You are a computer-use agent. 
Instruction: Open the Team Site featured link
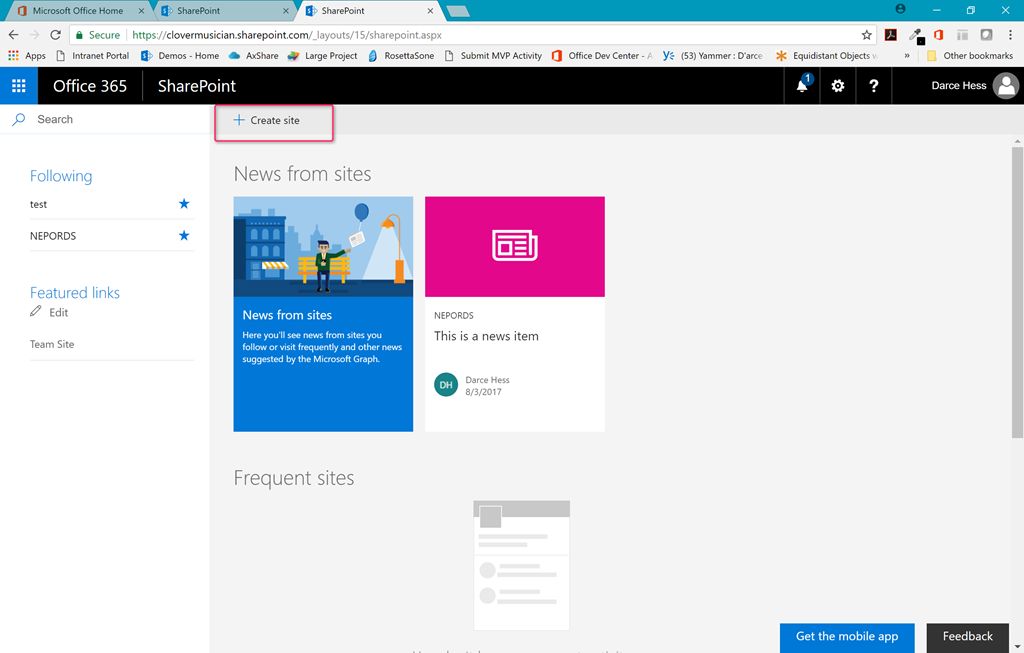(x=52, y=344)
